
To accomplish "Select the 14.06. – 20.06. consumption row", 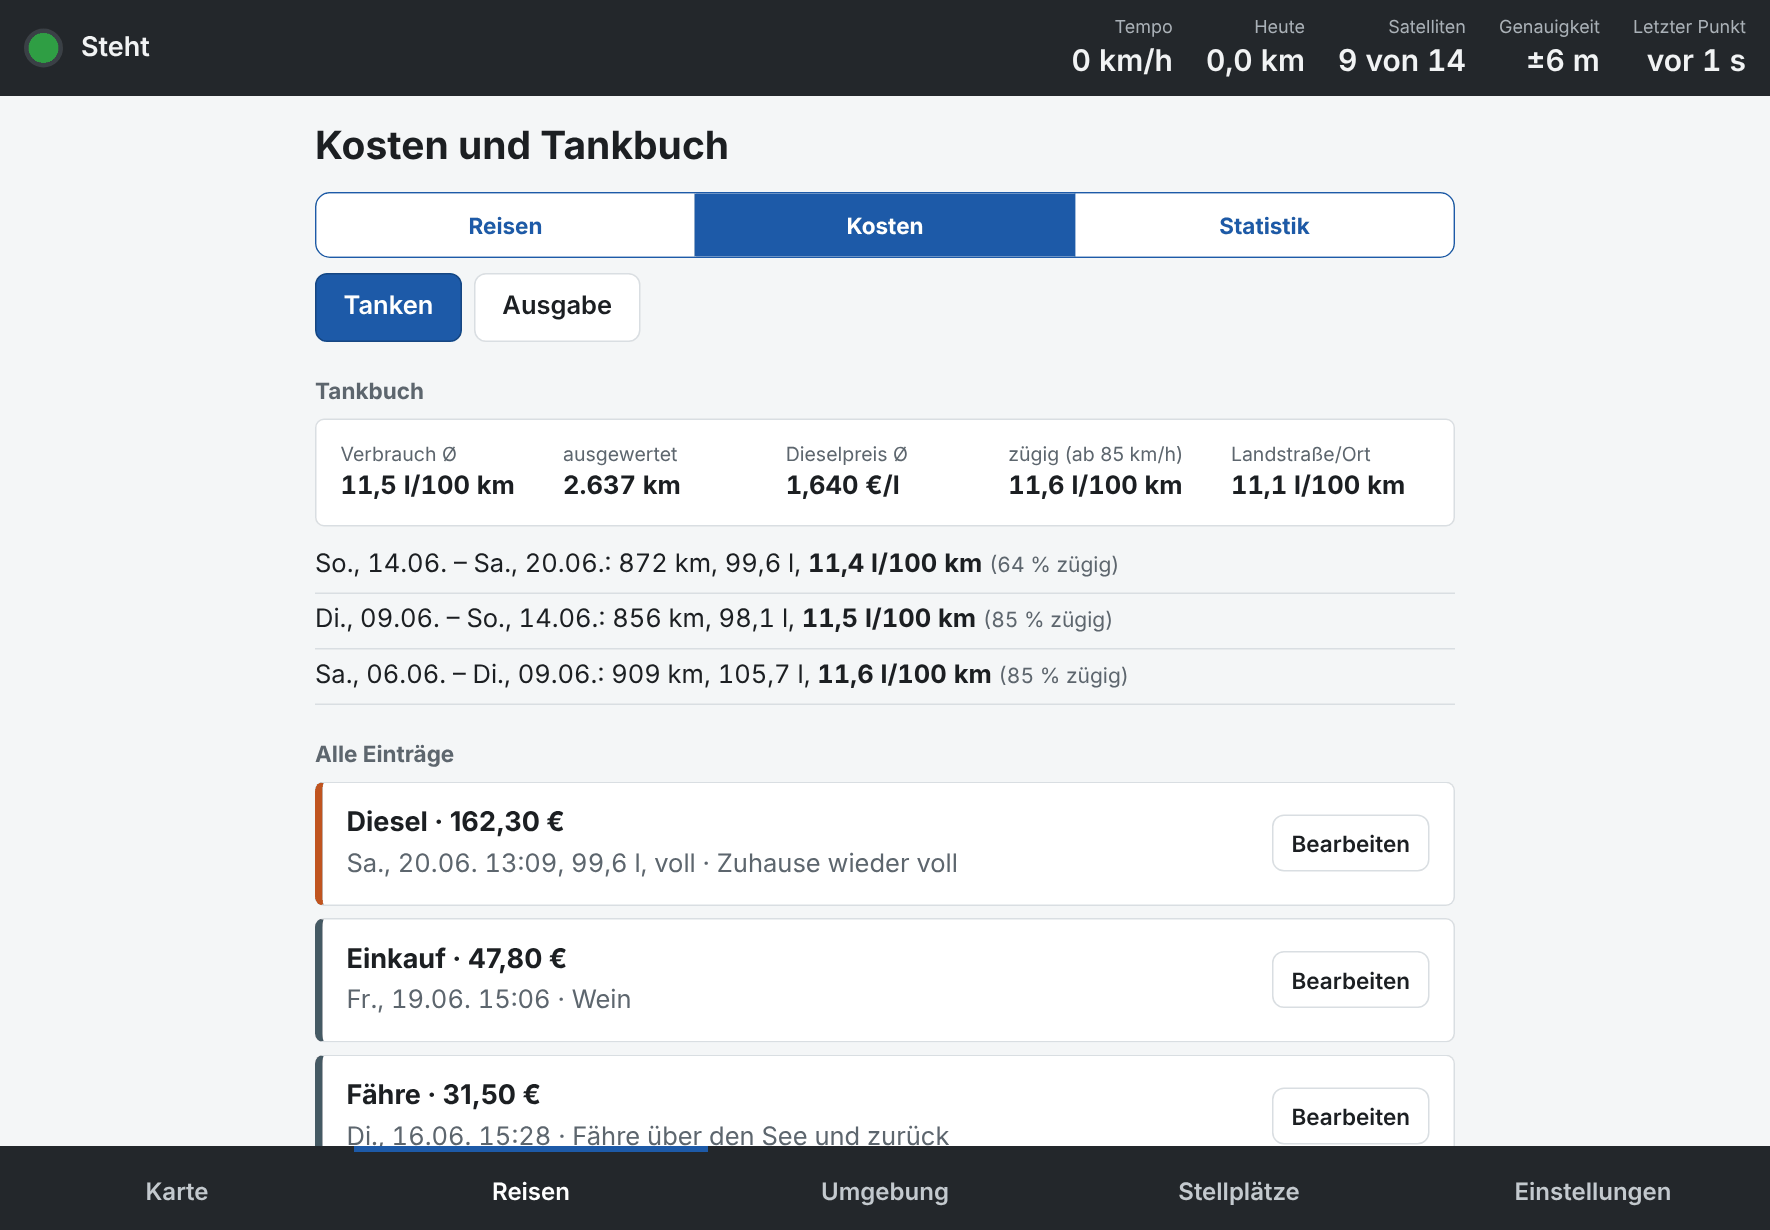I will coord(885,564).
